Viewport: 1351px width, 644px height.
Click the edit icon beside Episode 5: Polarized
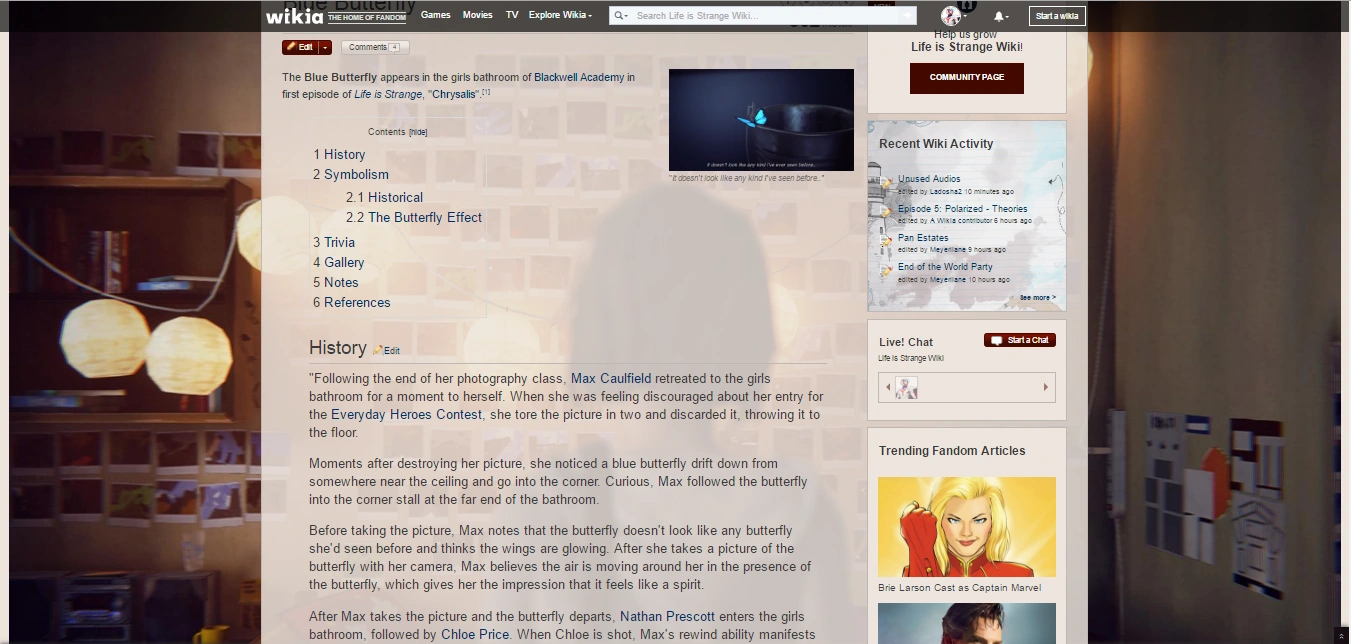point(886,213)
